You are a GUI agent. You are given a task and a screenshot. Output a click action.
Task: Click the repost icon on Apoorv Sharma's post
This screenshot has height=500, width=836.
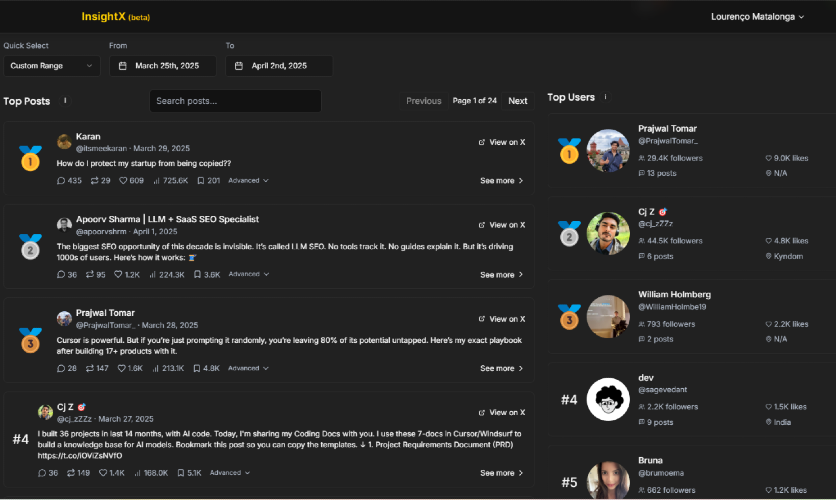pyautogui.click(x=90, y=275)
